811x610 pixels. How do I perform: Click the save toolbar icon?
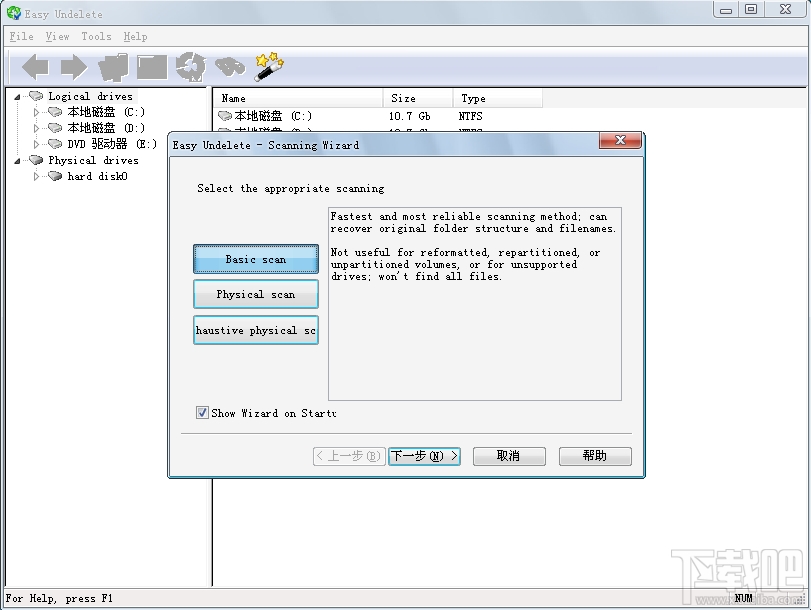pyautogui.click(x=151, y=66)
